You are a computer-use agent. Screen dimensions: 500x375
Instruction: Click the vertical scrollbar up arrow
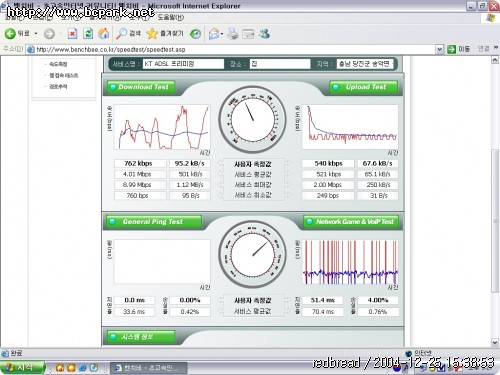point(495,60)
